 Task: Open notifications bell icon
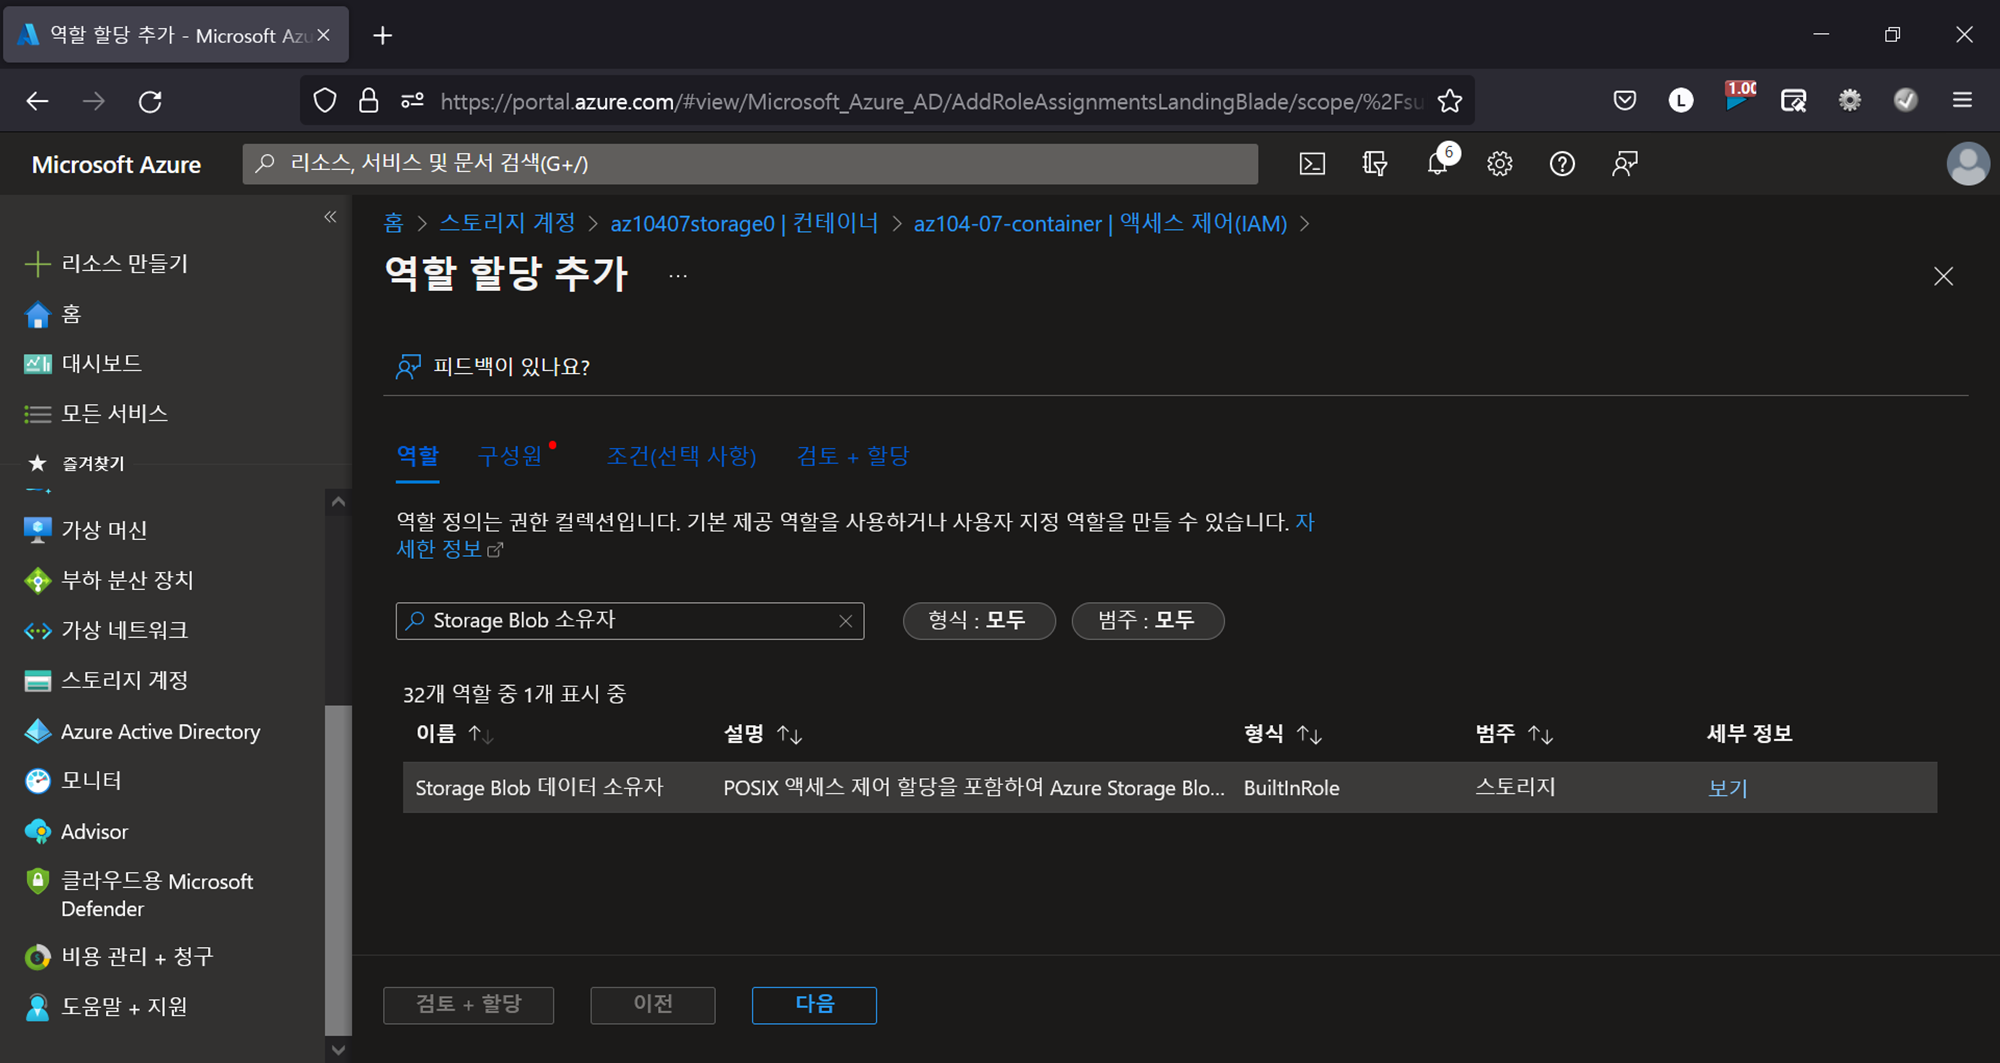[1438, 164]
